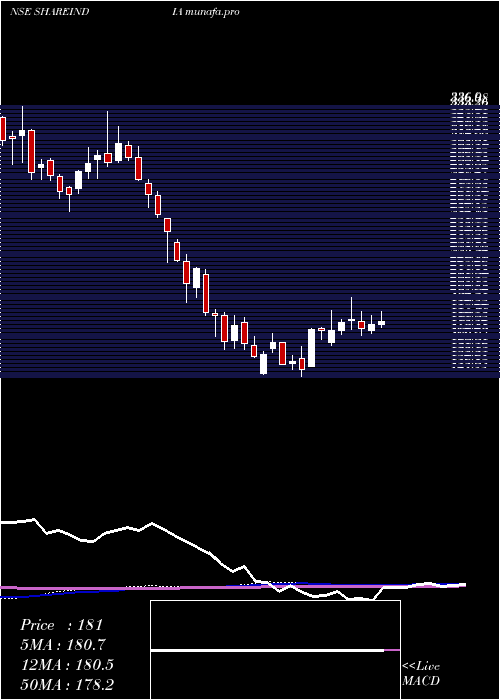500x700 pixels.
Task: Click the MACD histogram box
Action: (275, 650)
